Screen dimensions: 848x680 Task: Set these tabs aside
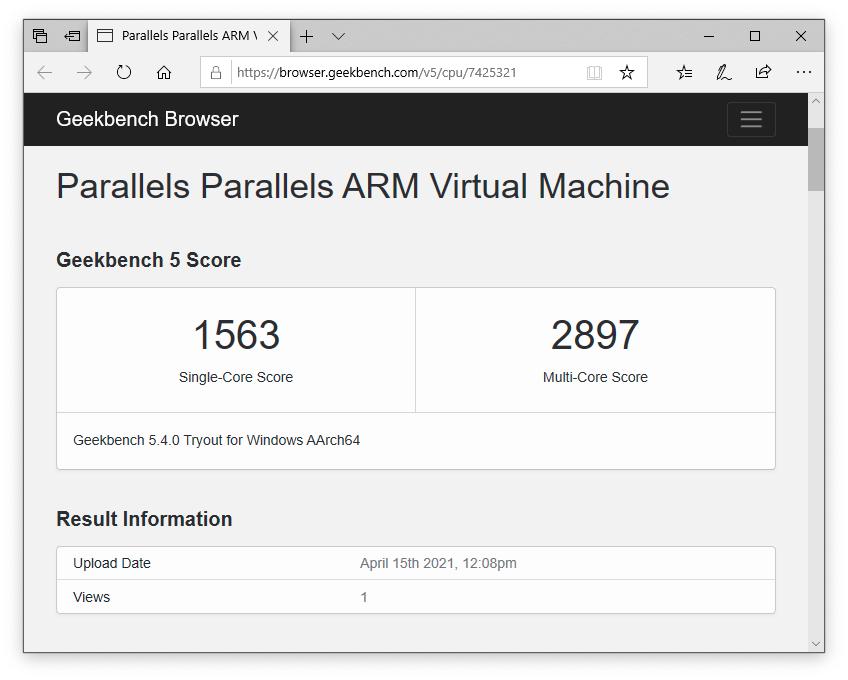72,36
